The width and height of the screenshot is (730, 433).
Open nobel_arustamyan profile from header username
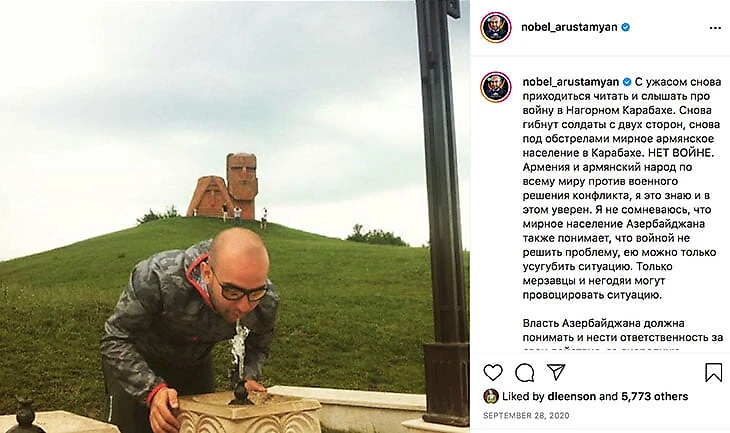(569, 27)
